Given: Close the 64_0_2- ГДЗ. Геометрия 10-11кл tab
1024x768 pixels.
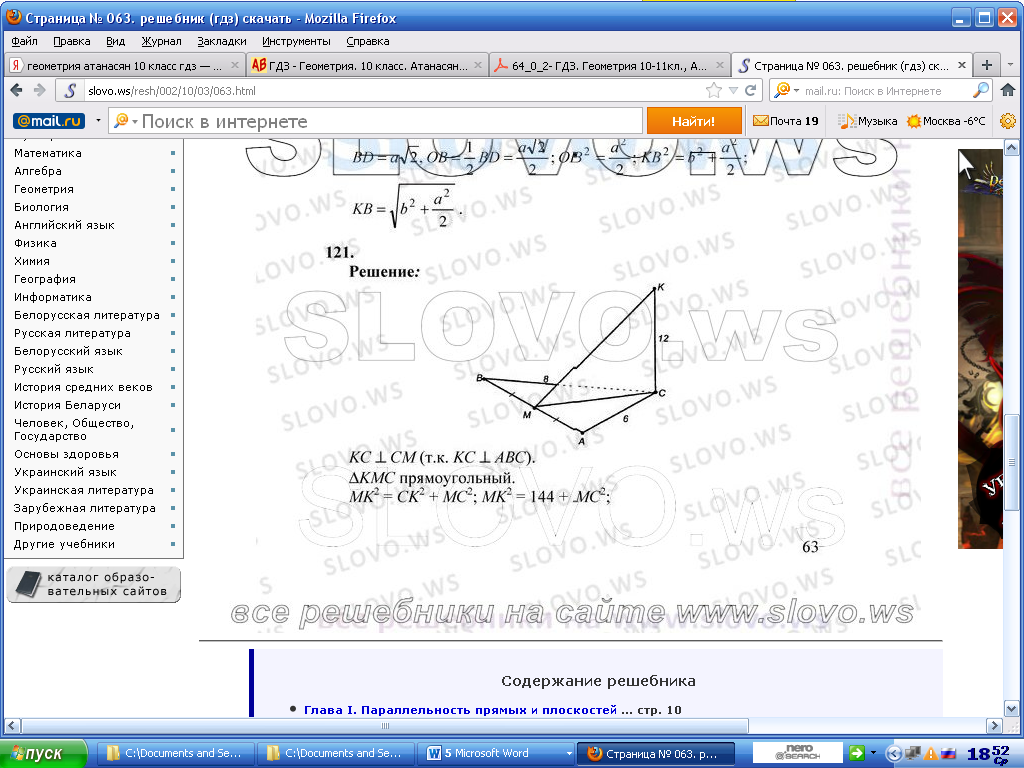Looking at the screenshot, I should 720,65.
